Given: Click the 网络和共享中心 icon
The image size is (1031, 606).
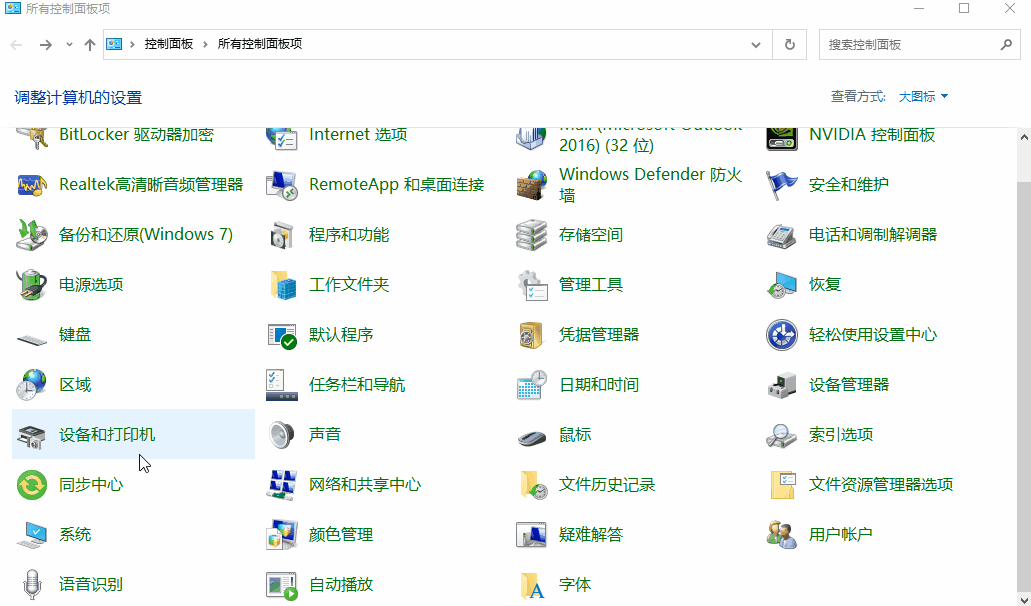Looking at the screenshot, I should click(281, 484).
